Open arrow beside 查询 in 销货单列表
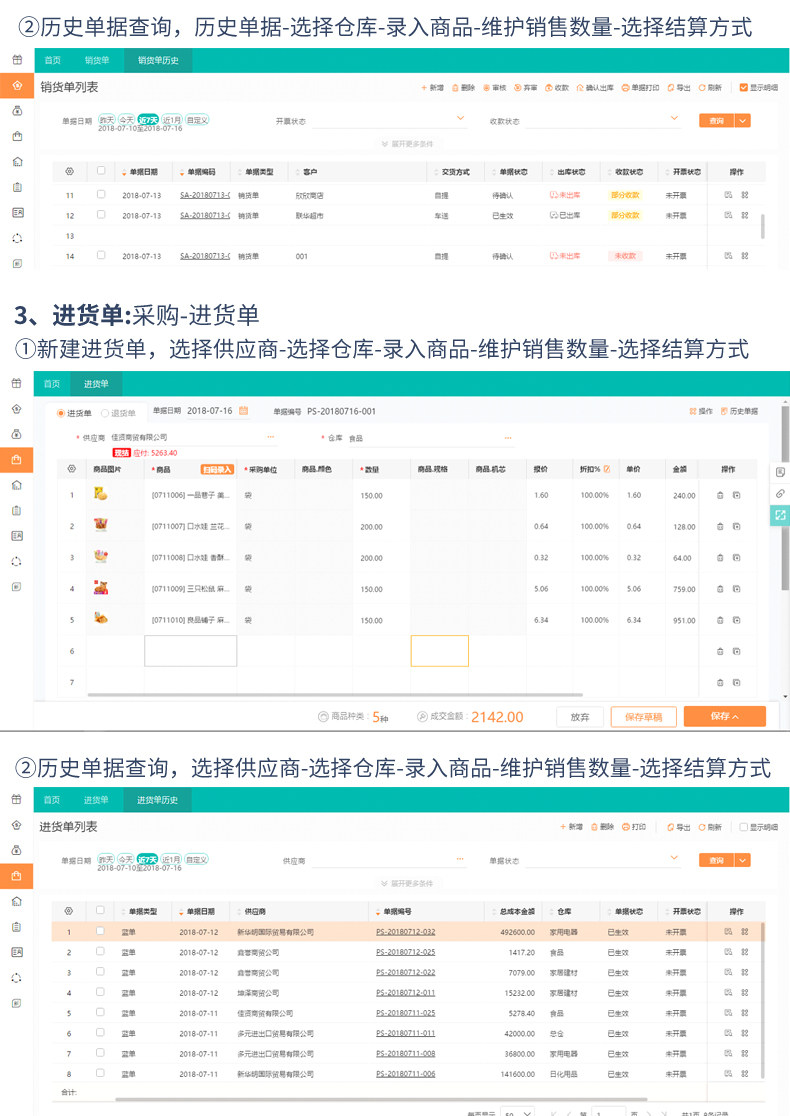790x1116 pixels. (743, 121)
